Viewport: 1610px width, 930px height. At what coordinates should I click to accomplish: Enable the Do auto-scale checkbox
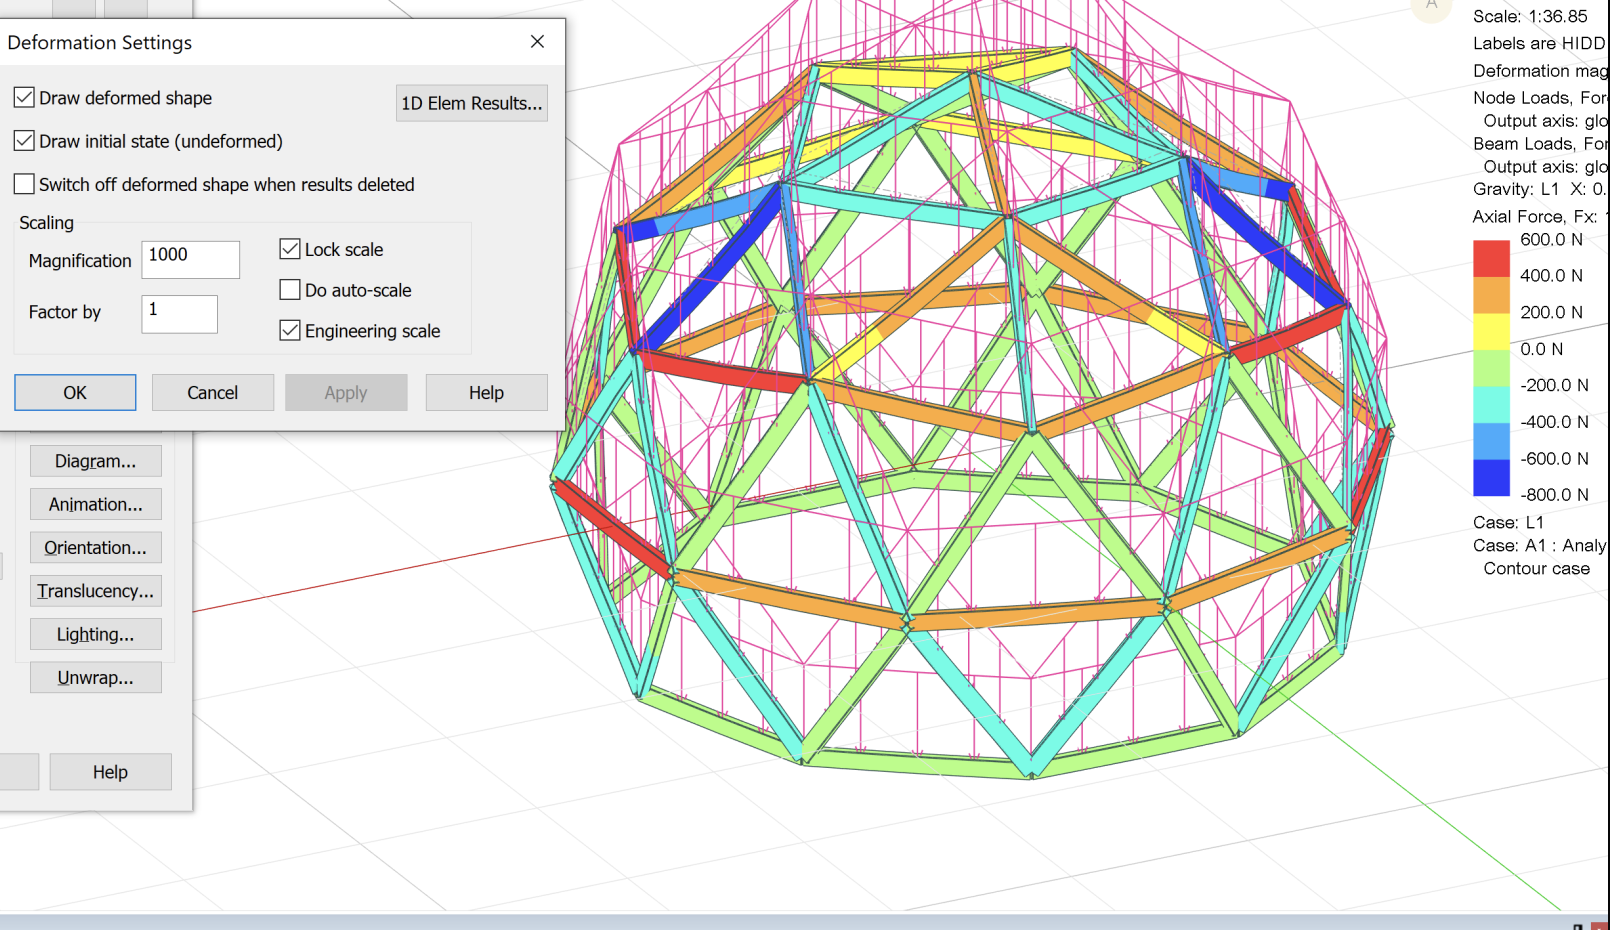click(290, 290)
